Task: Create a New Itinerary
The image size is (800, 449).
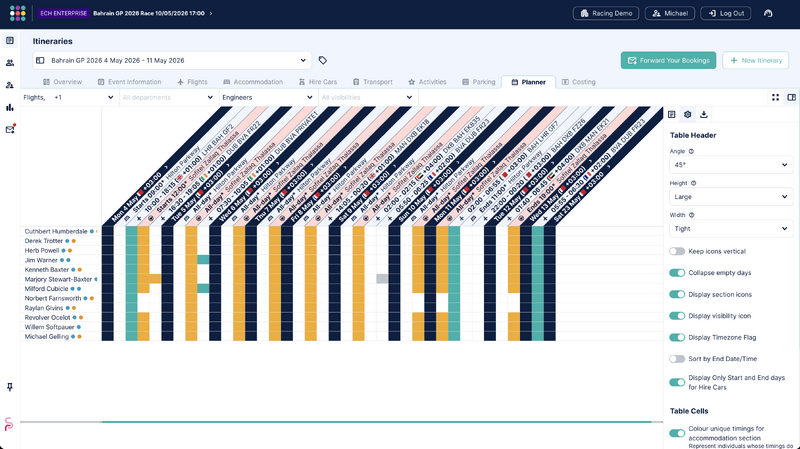Action: click(756, 60)
